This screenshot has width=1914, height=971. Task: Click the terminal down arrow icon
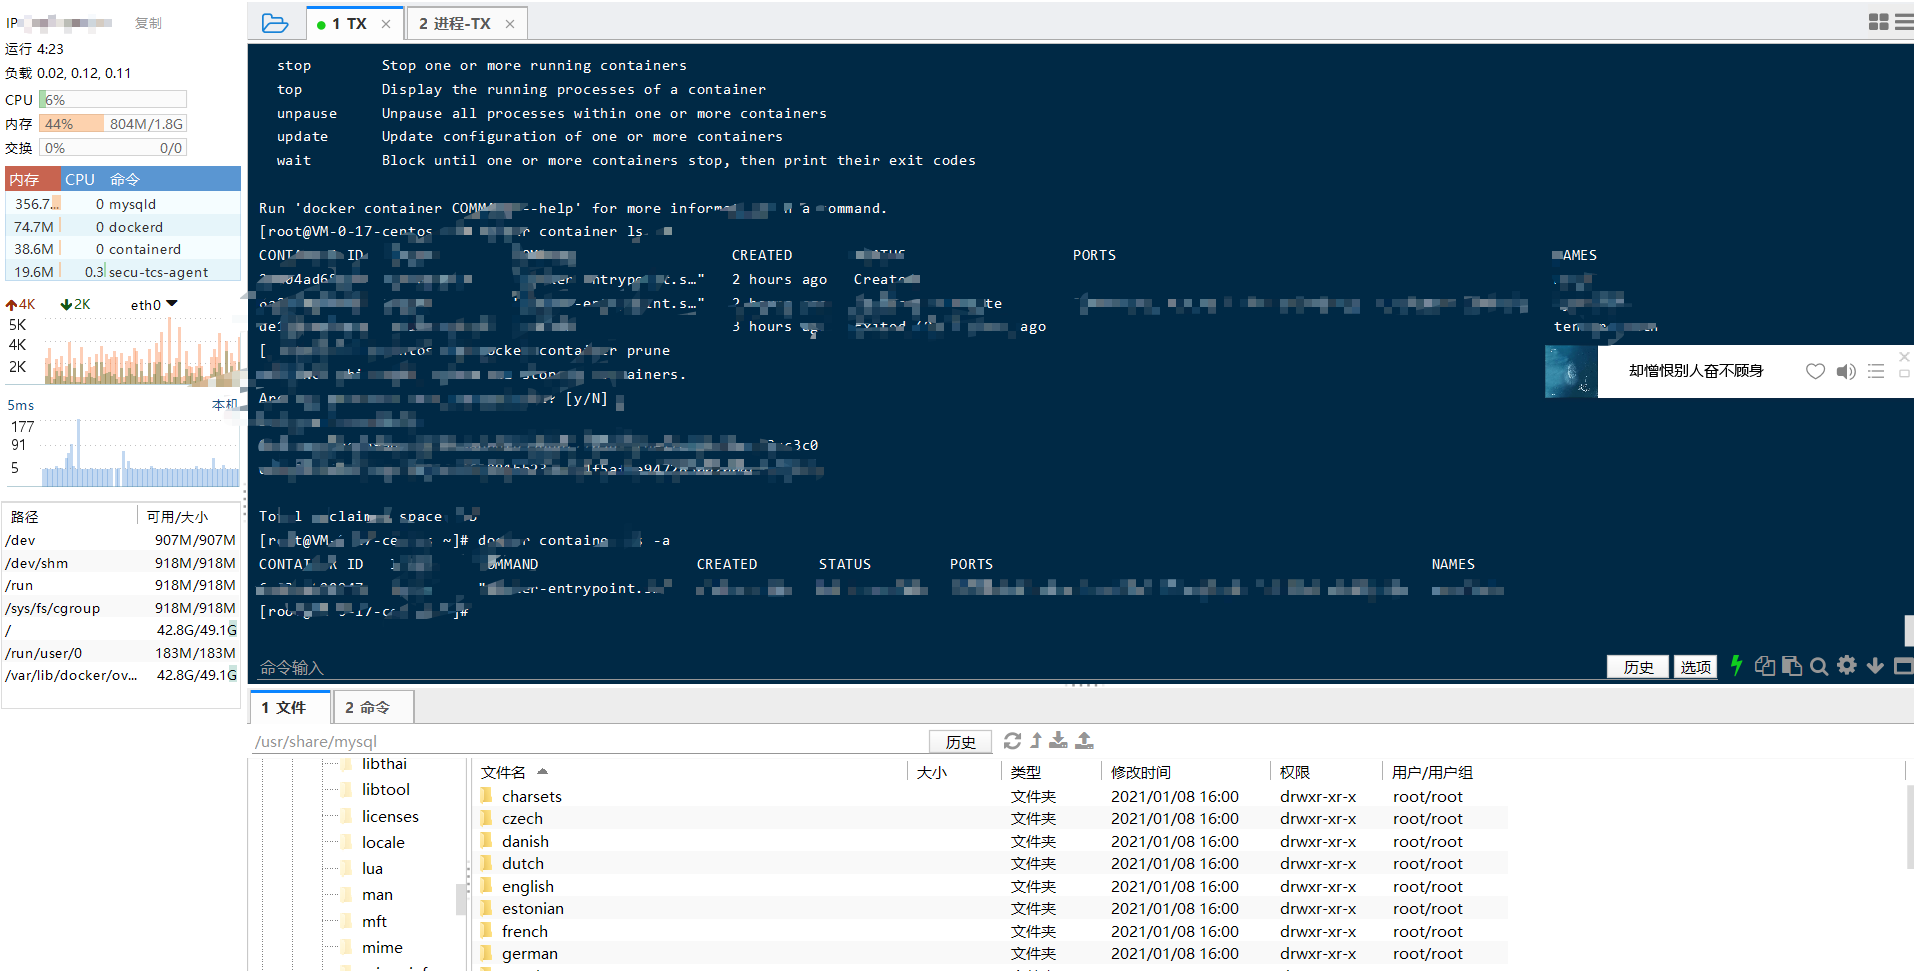click(x=1875, y=666)
